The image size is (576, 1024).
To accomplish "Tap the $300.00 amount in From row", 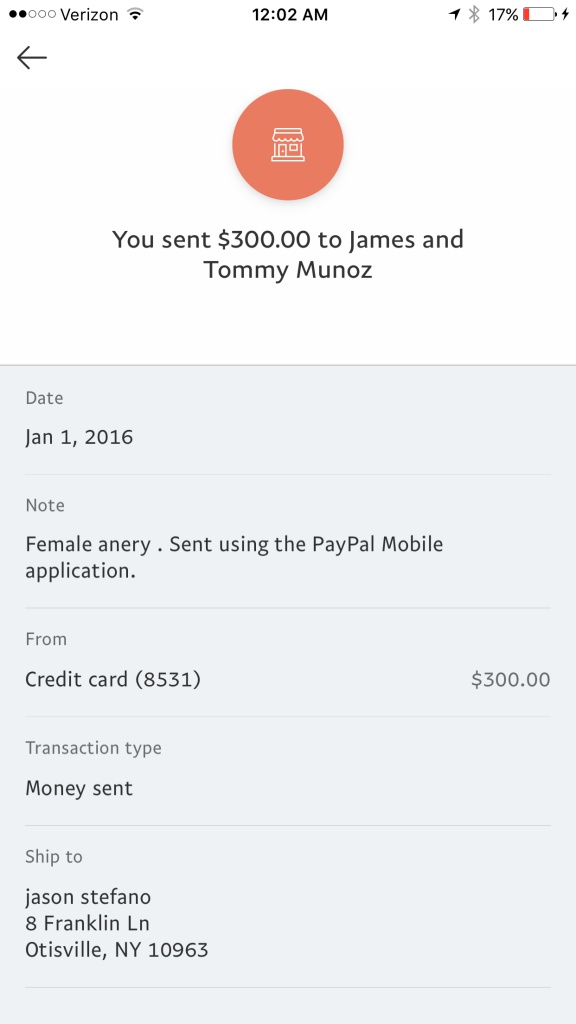I will [x=511, y=680].
